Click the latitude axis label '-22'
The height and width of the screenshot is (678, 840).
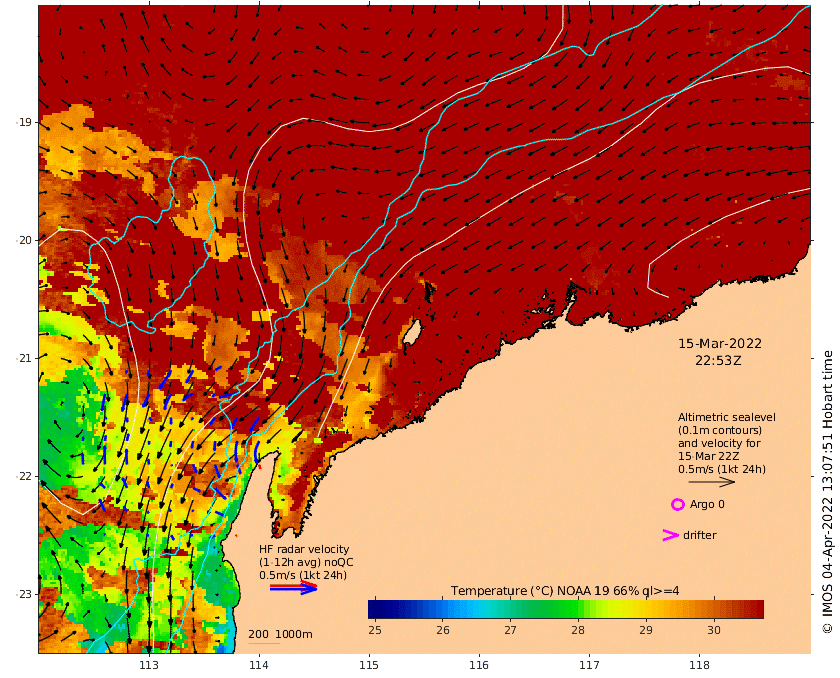[x=24, y=477]
